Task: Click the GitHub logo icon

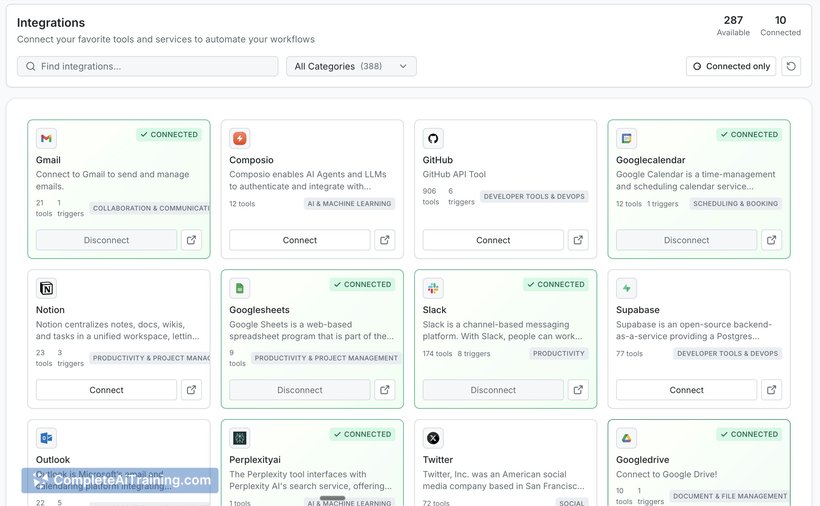Action: (433, 139)
